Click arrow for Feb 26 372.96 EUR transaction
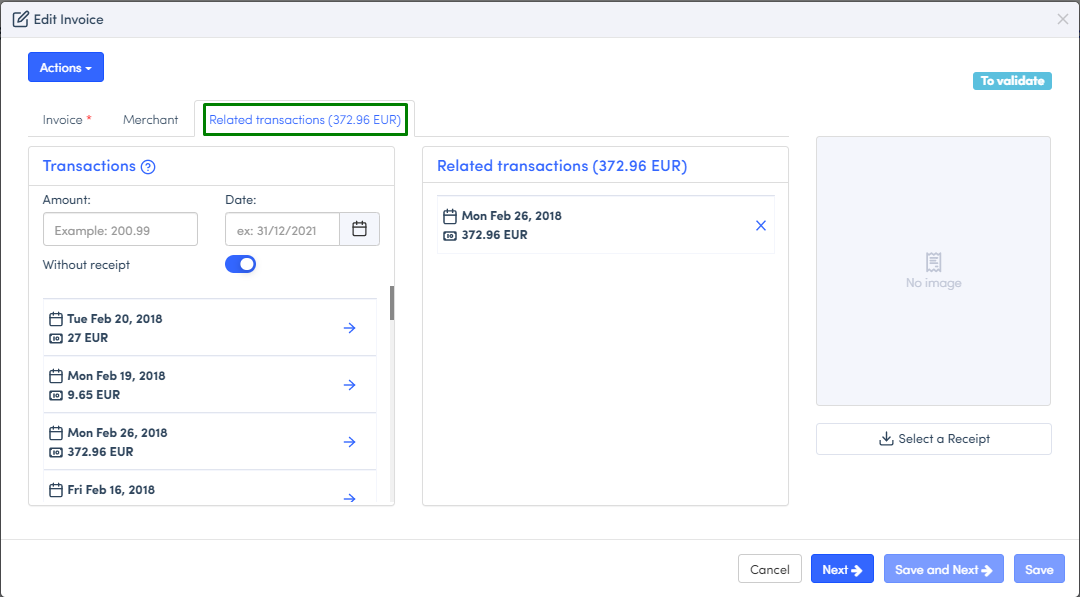The width and height of the screenshot is (1080, 597). (349, 442)
